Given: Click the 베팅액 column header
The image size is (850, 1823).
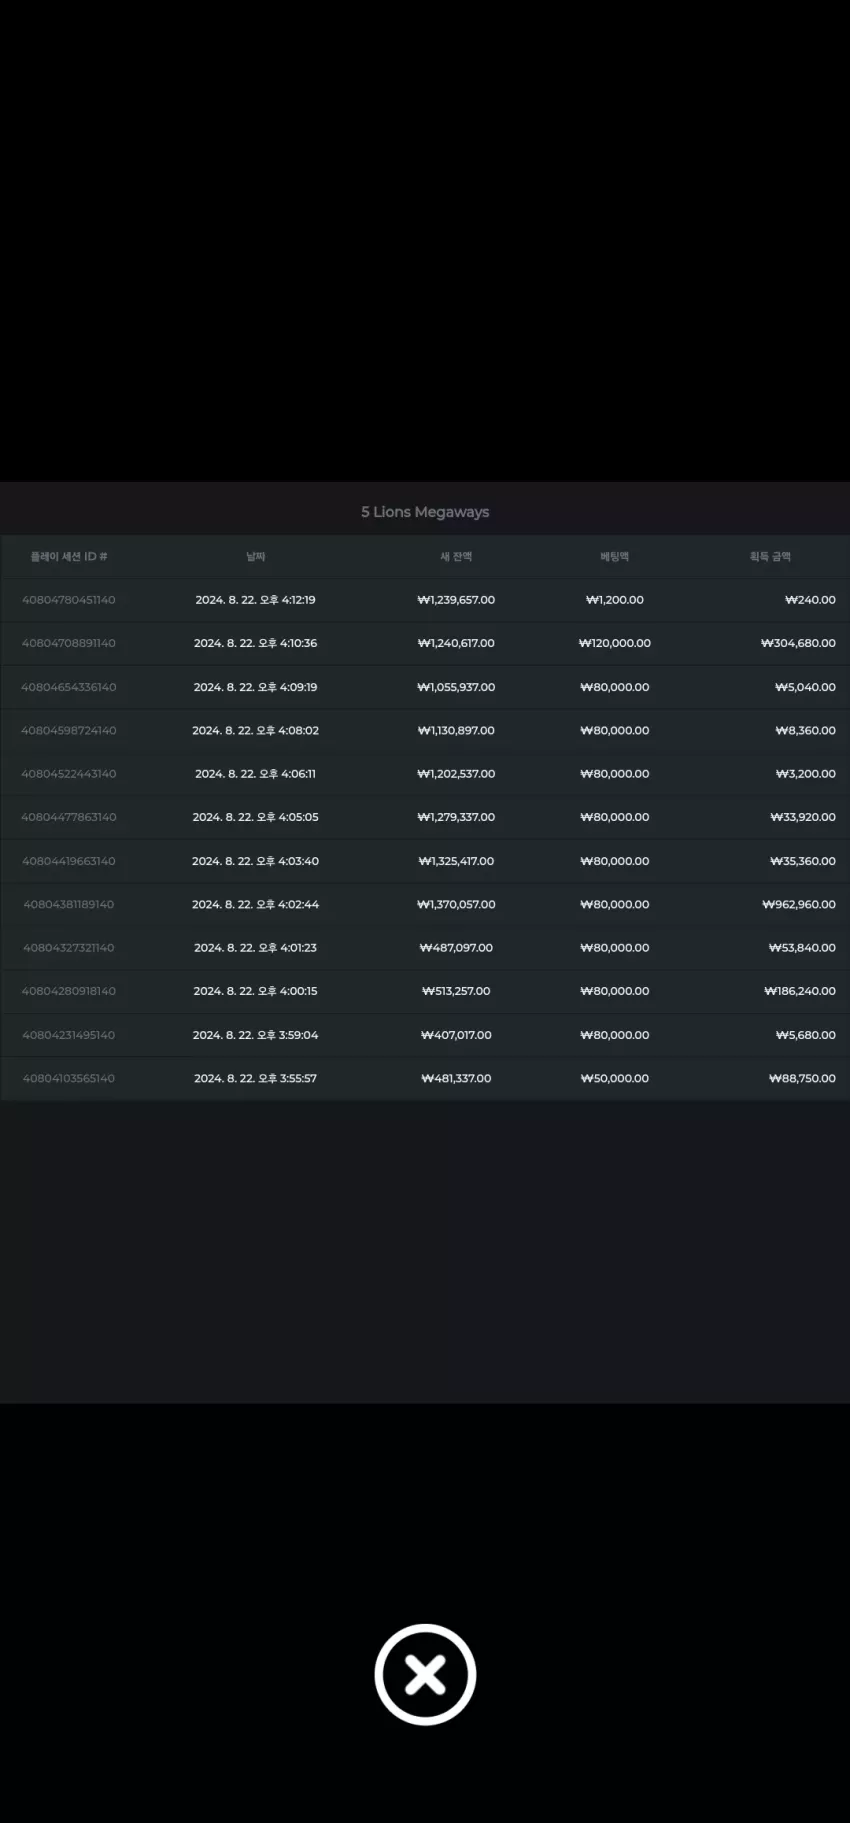Looking at the screenshot, I should coord(615,557).
